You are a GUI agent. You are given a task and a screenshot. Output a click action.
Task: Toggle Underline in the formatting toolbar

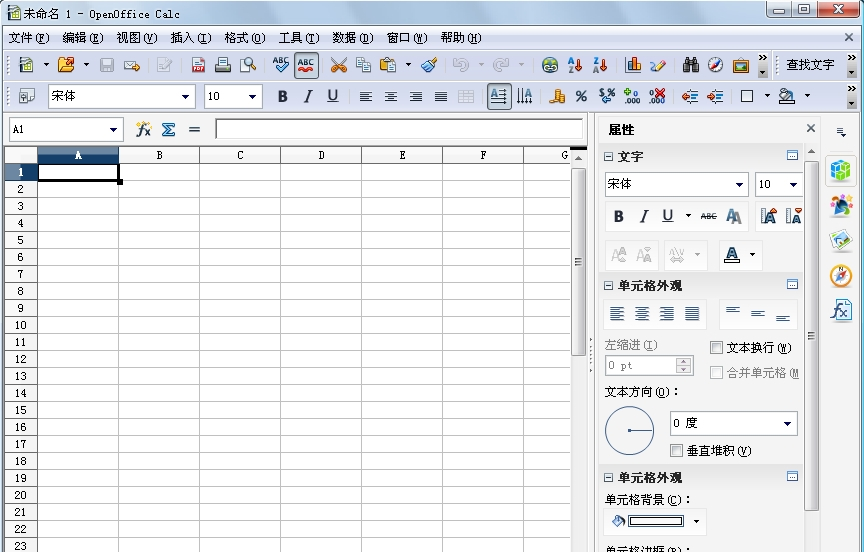pyautogui.click(x=332, y=96)
